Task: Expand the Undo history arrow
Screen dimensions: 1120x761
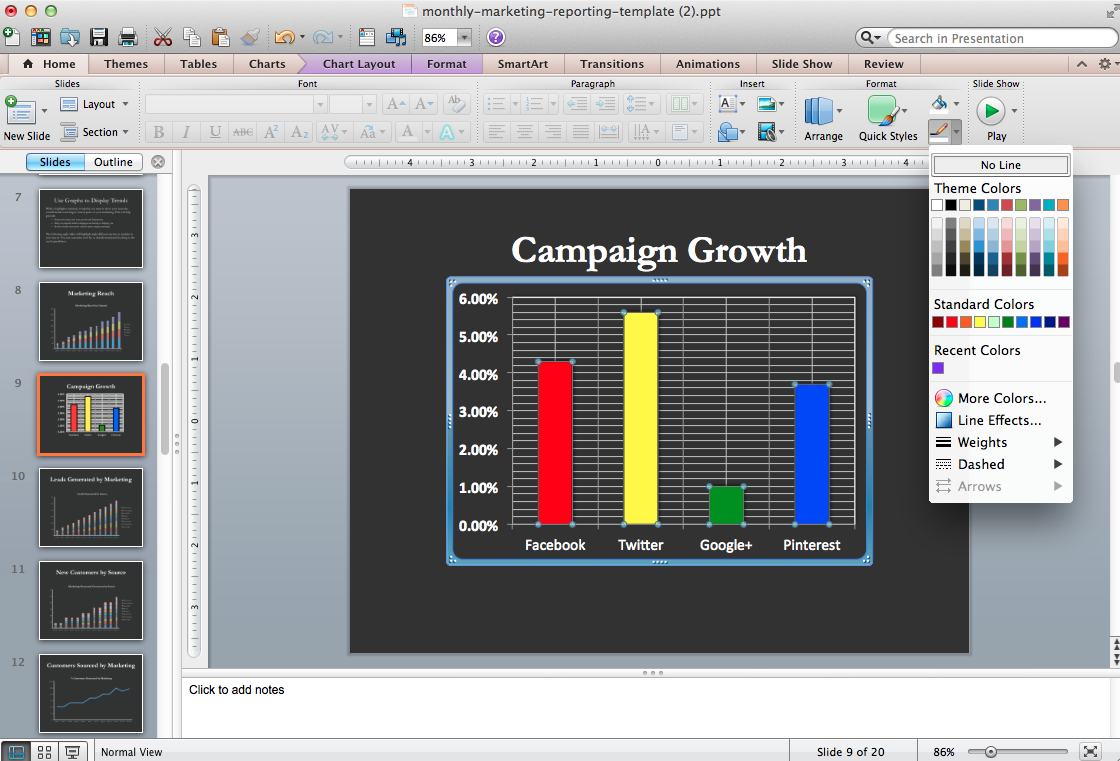Action: pyautogui.click(x=302, y=37)
